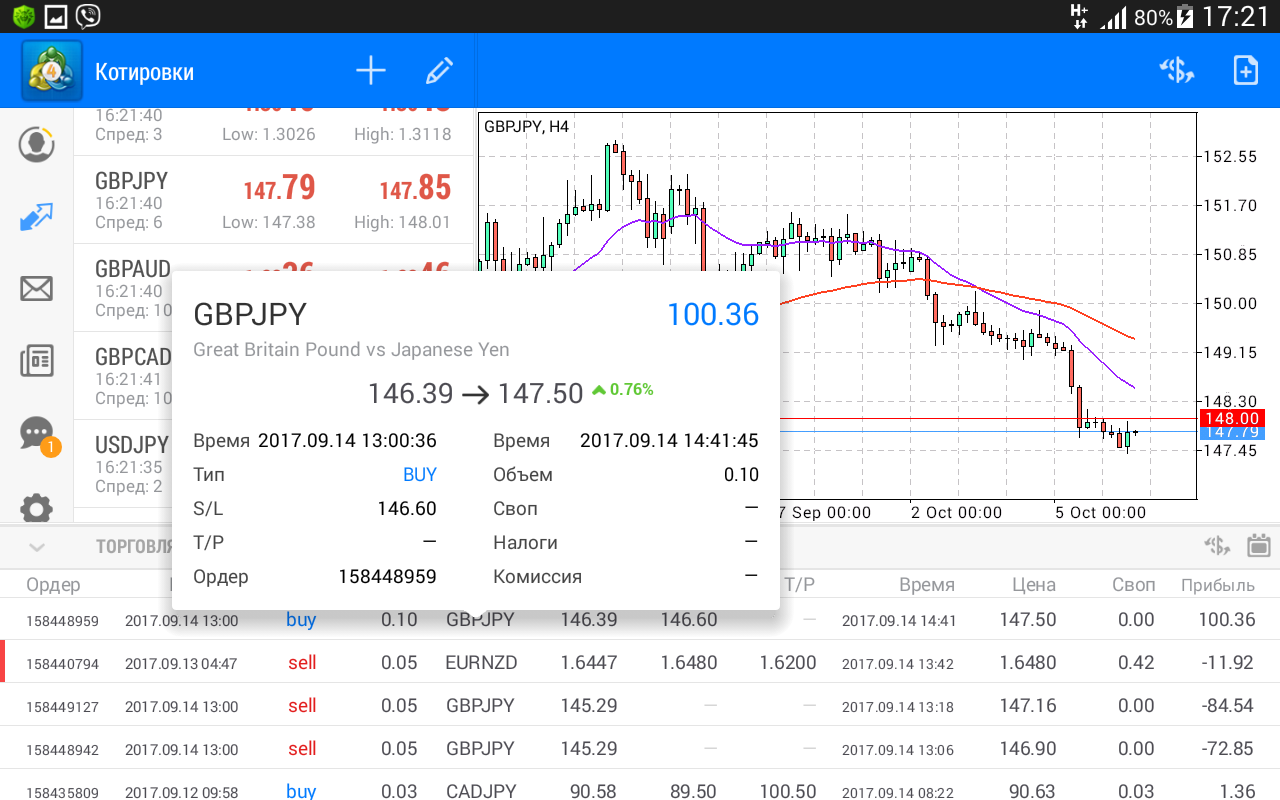Sort by the Прибыль column header
Screen dimensions: 1280x800
(1217, 585)
